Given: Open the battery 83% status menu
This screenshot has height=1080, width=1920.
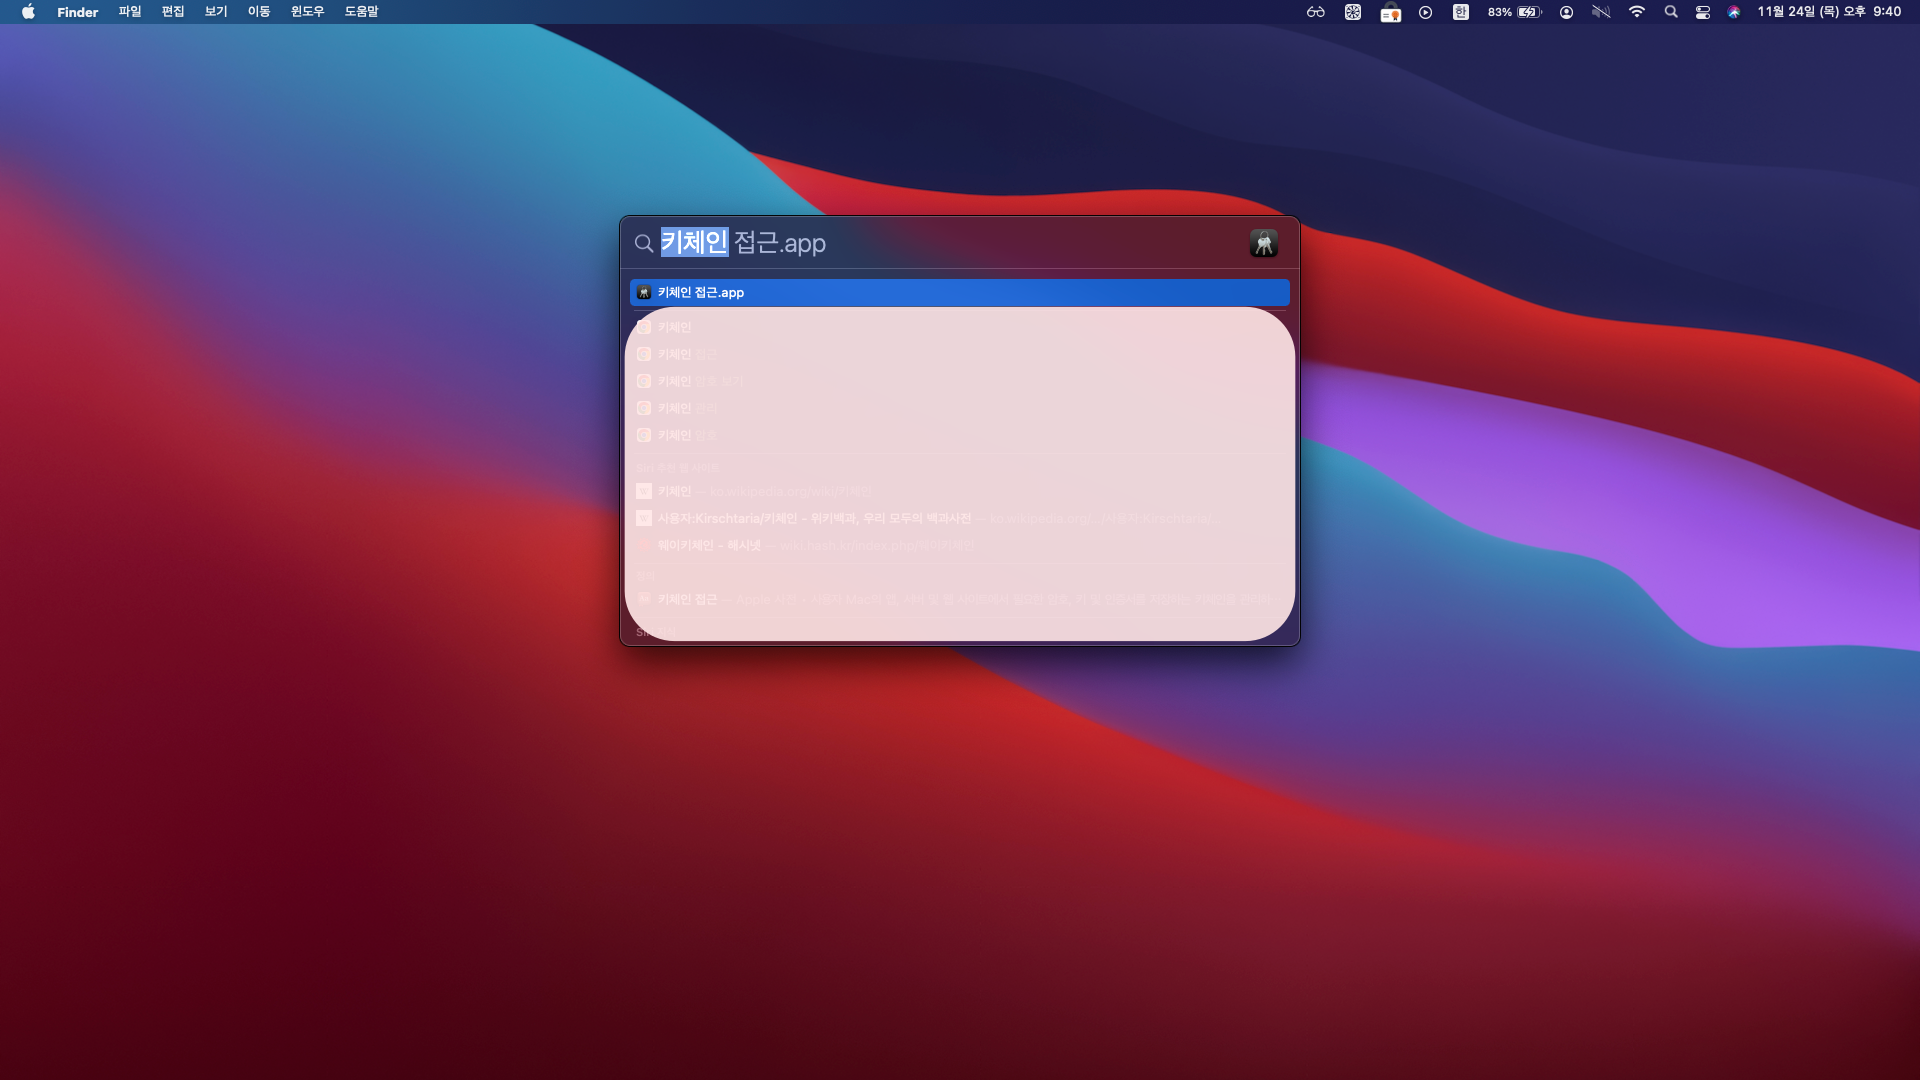Looking at the screenshot, I should tap(1514, 12).
